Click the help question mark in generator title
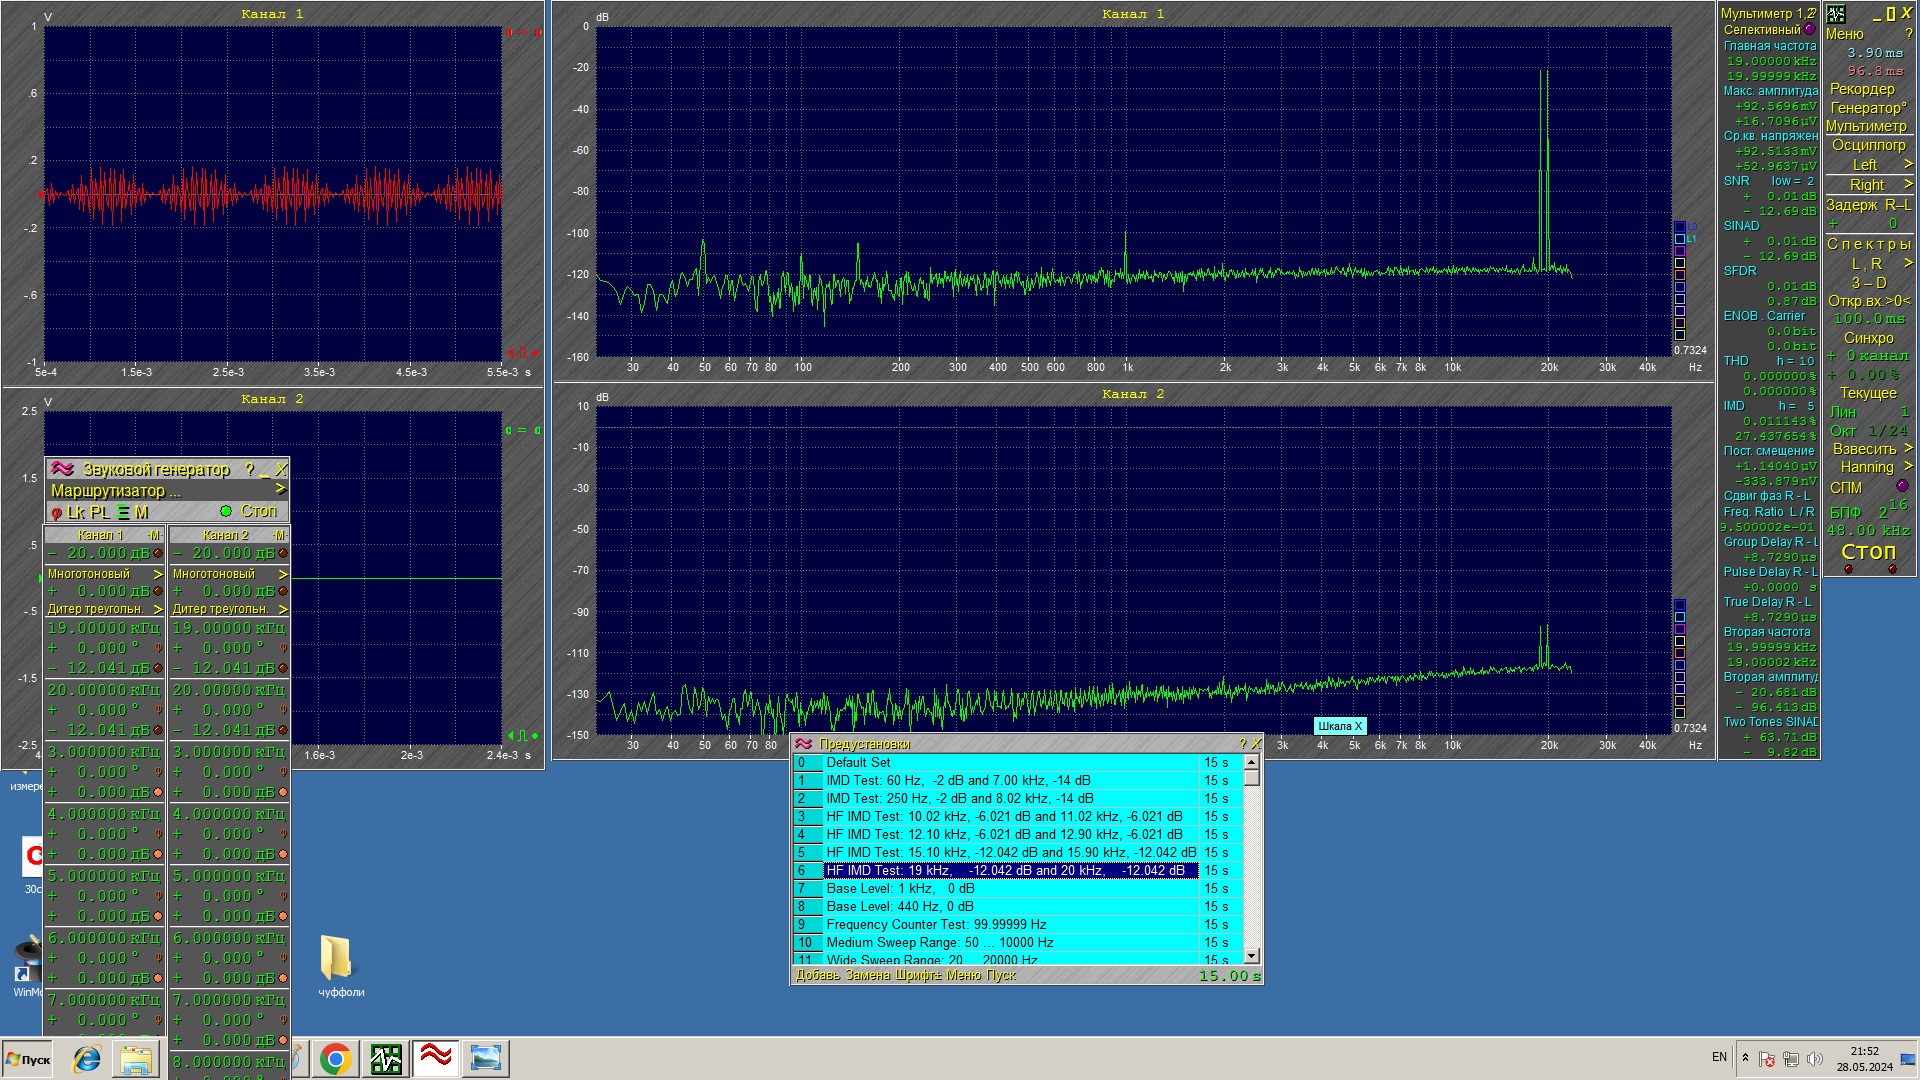 click(250, 469)
